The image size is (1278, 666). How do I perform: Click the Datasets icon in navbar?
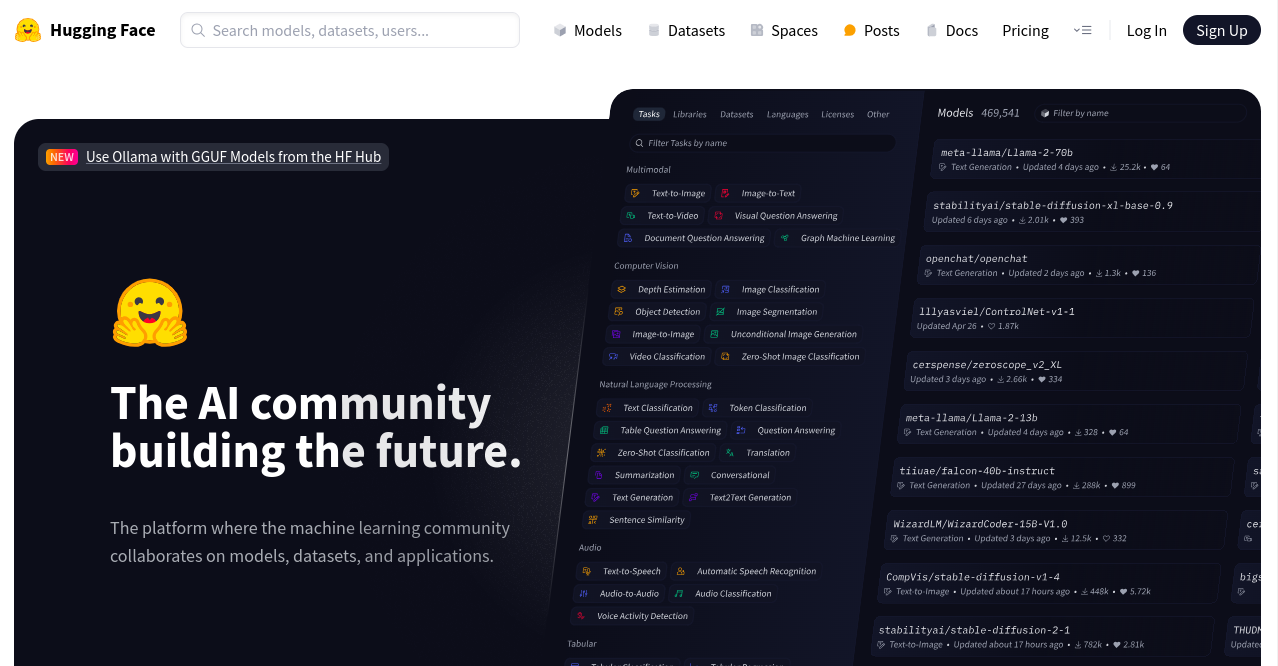pyautogui.click(x=654, y=31)
